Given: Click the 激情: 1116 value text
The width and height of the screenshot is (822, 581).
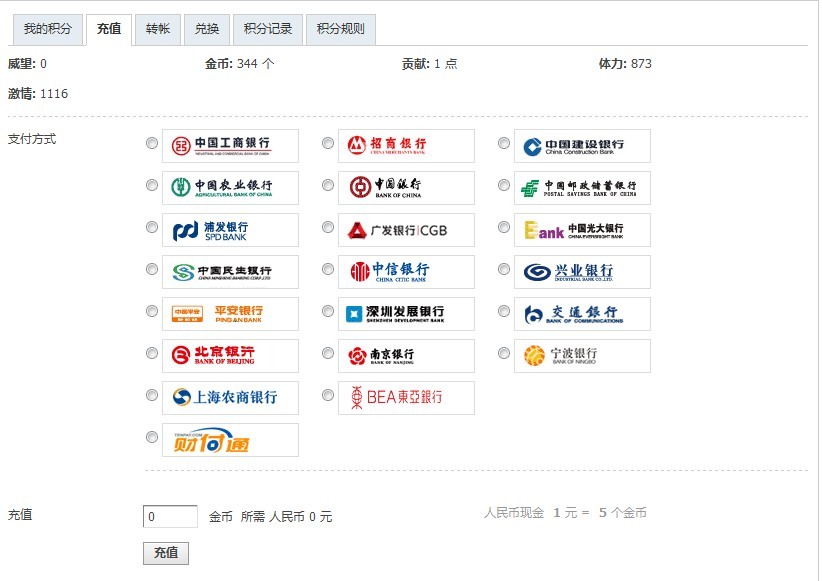Looking at the screenshot, I should [x=38, y=94].
